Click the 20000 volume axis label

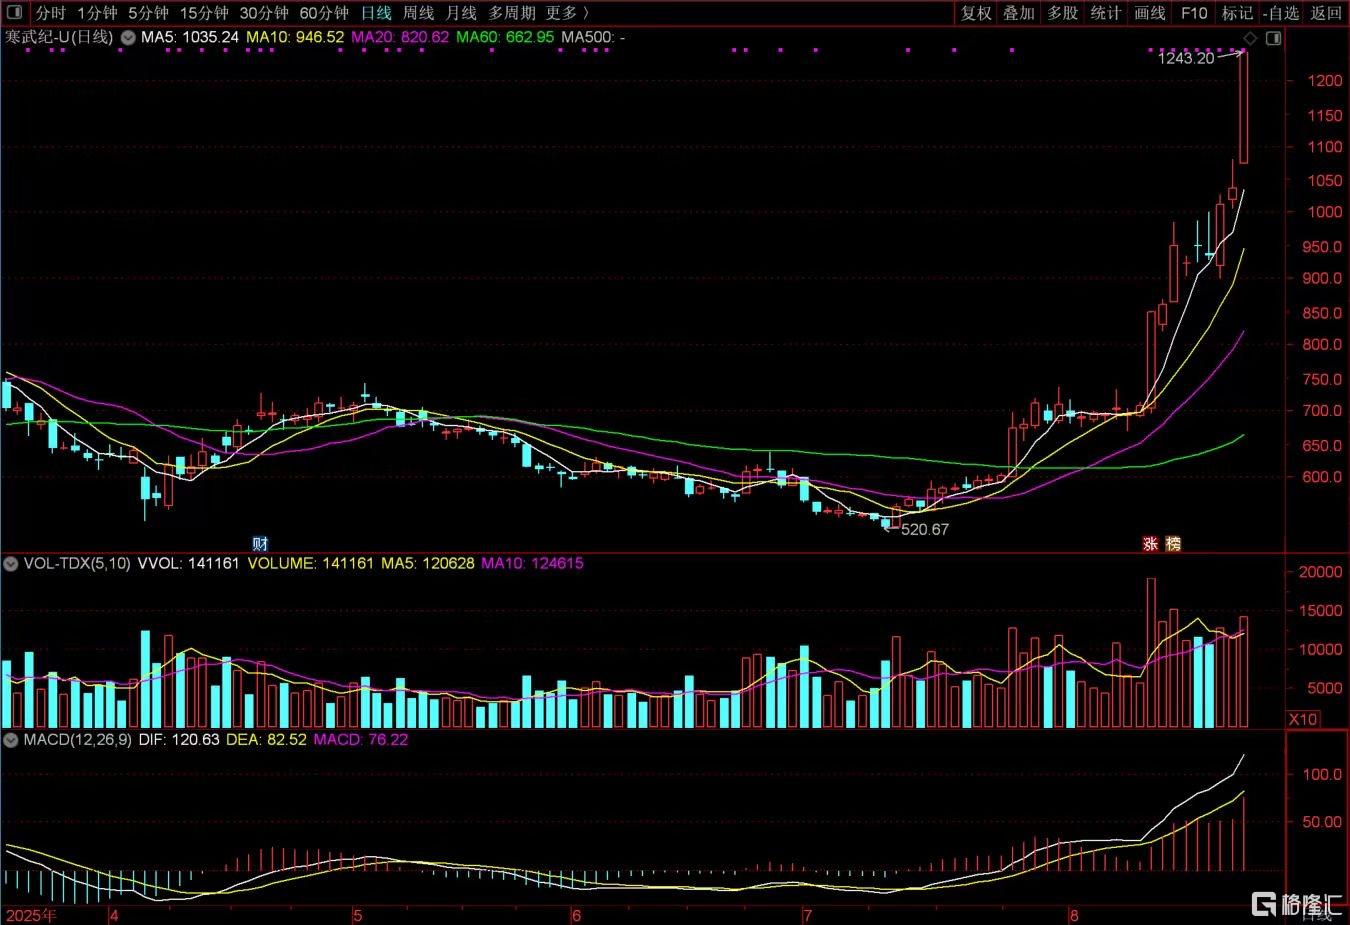[1320, 573]
